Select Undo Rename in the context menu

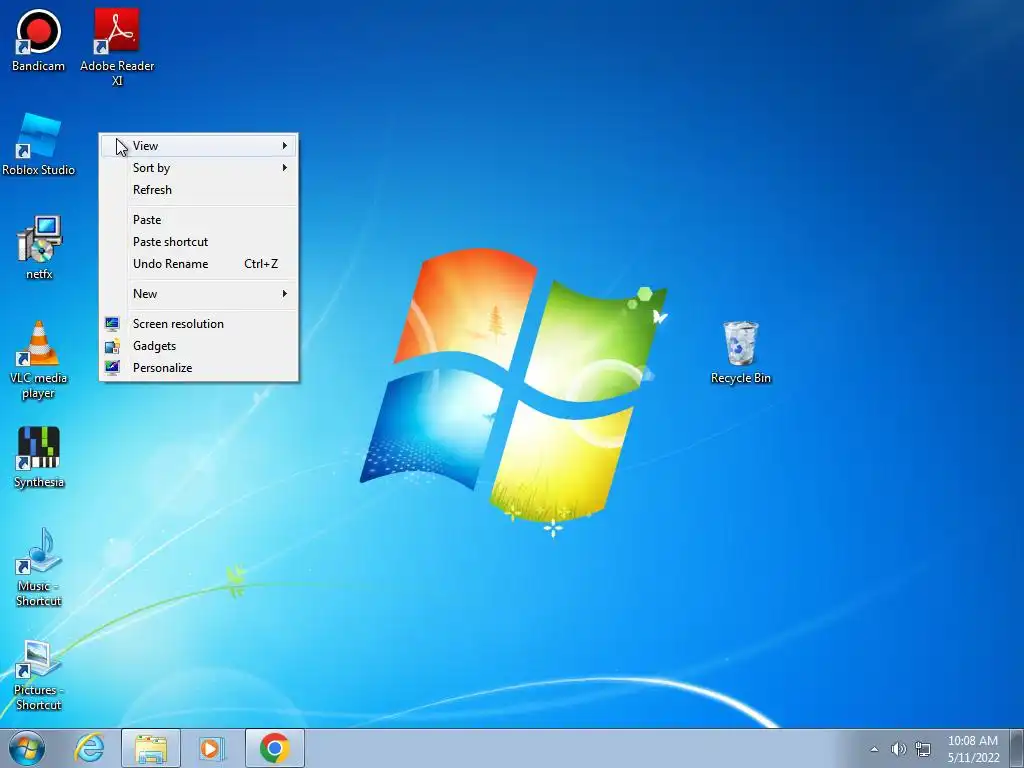point(199,264)
